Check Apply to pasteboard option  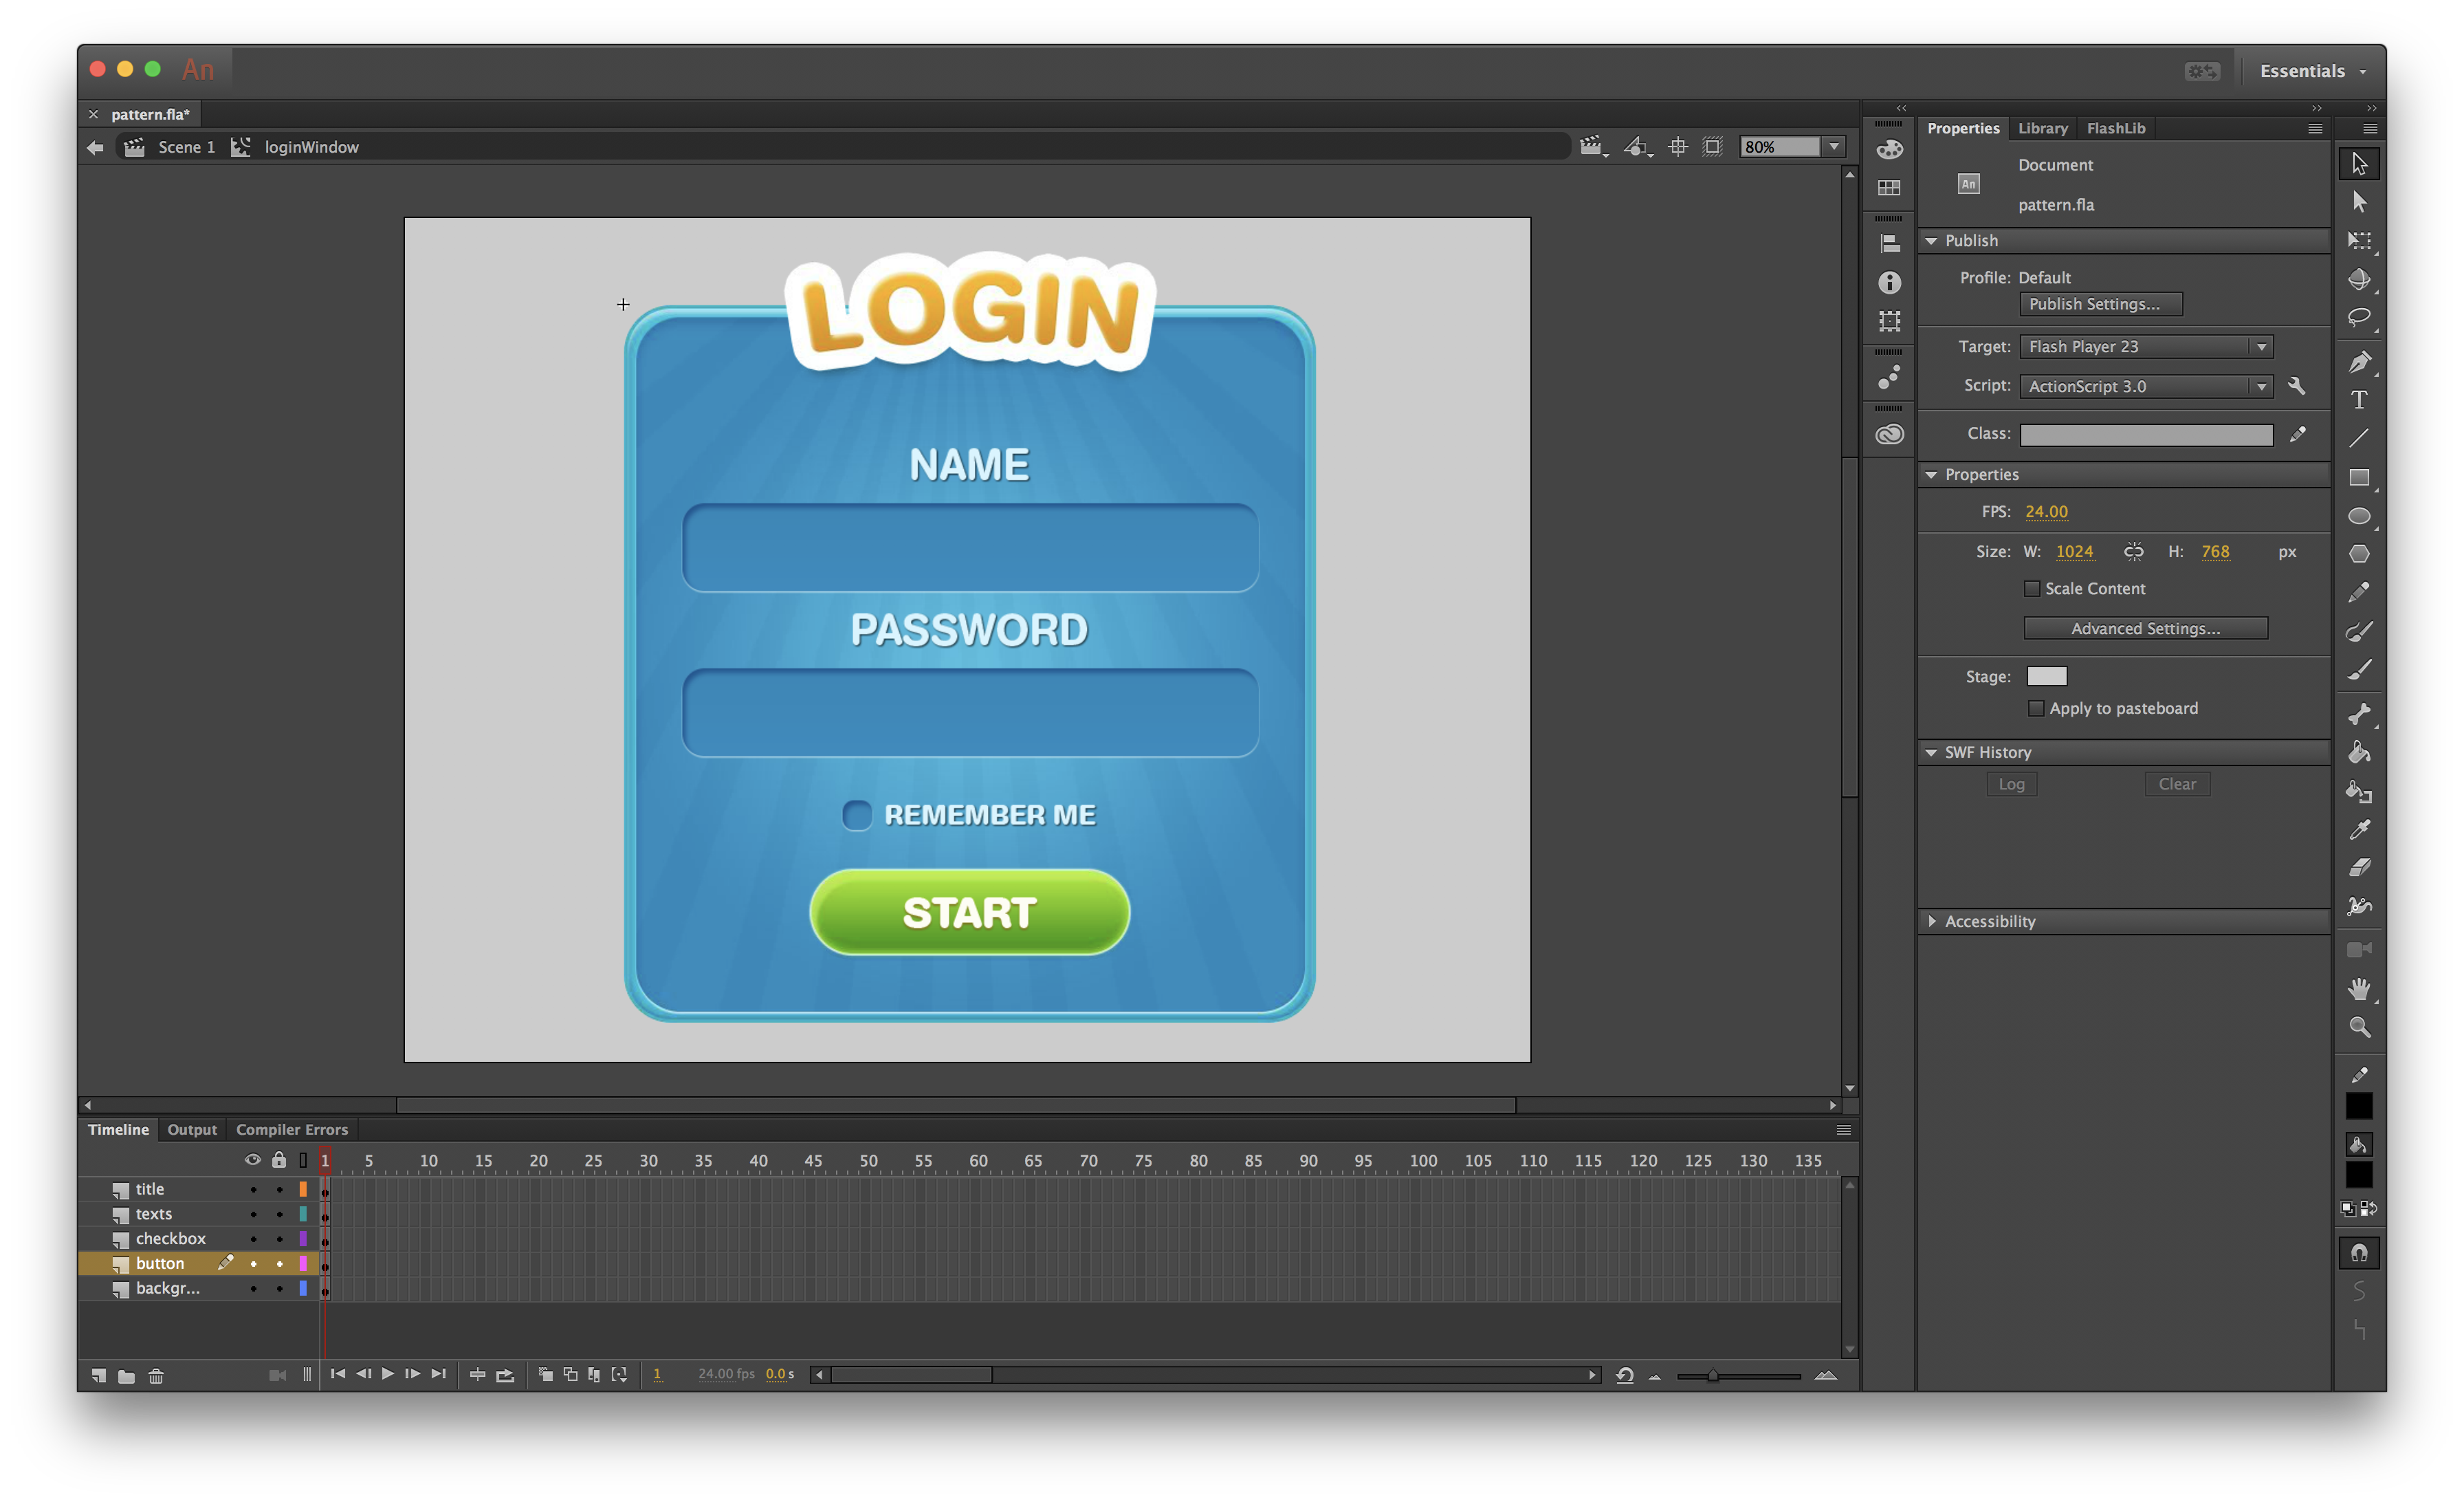tap(2035, 708)
